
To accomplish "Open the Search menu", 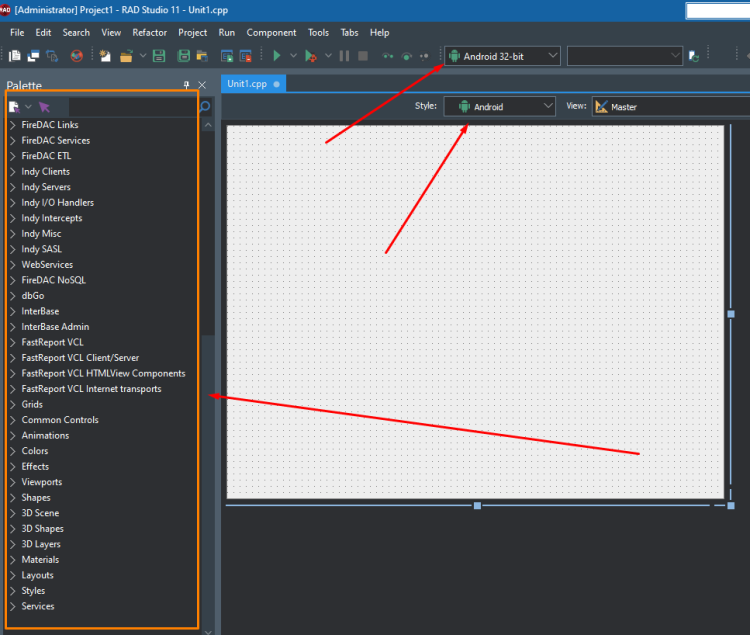I will pyautogui.click(x=76, y=33).
